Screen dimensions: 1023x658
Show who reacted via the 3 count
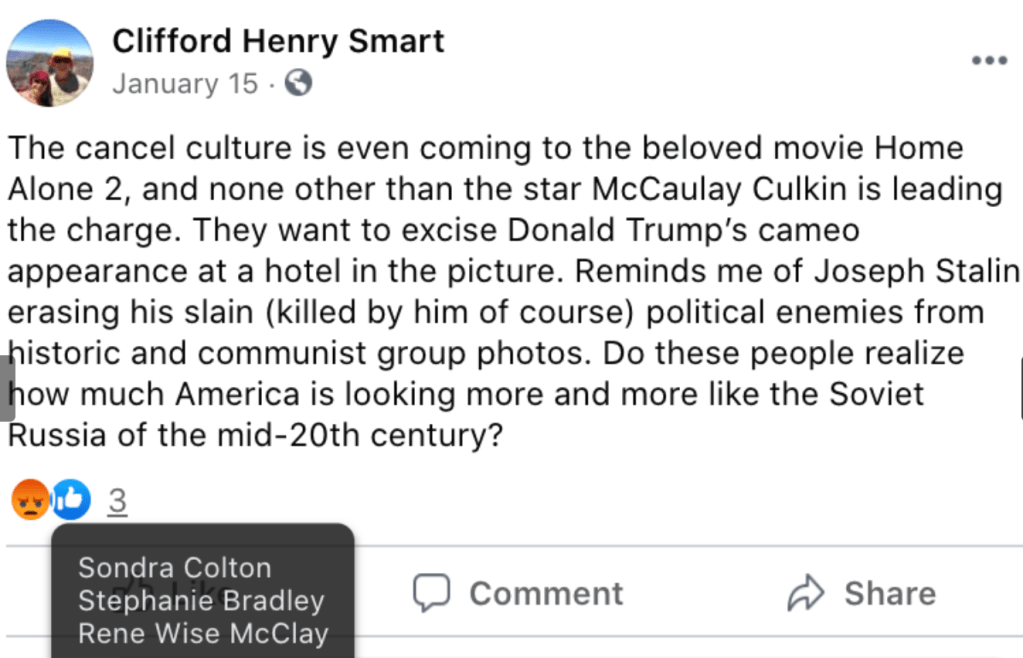[118, 501]
